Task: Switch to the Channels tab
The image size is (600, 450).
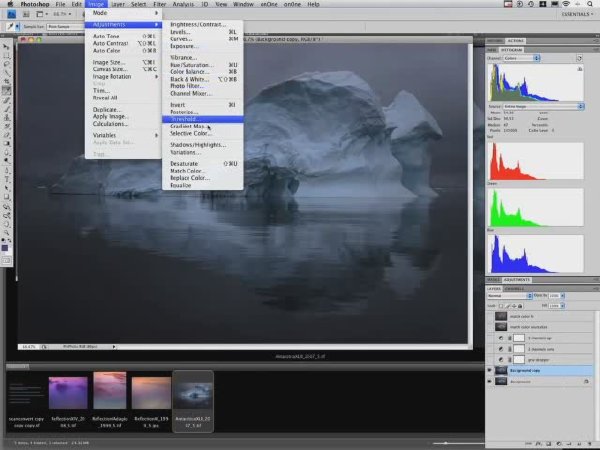Action: pos(514,289)
